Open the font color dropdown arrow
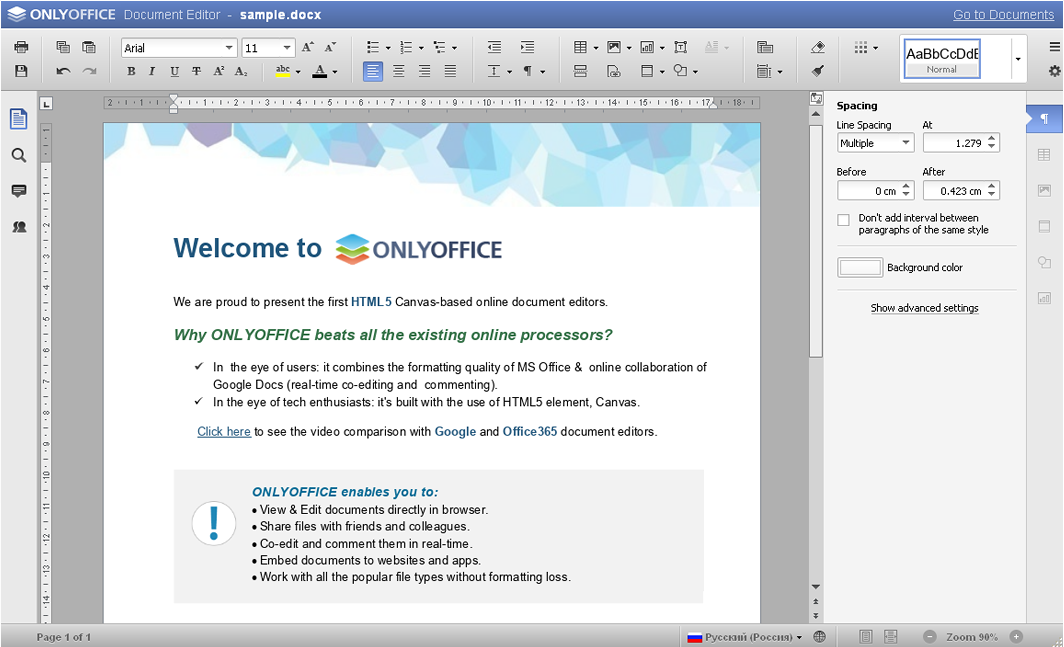Viewport: 1064px width, 647px height. 335,72
